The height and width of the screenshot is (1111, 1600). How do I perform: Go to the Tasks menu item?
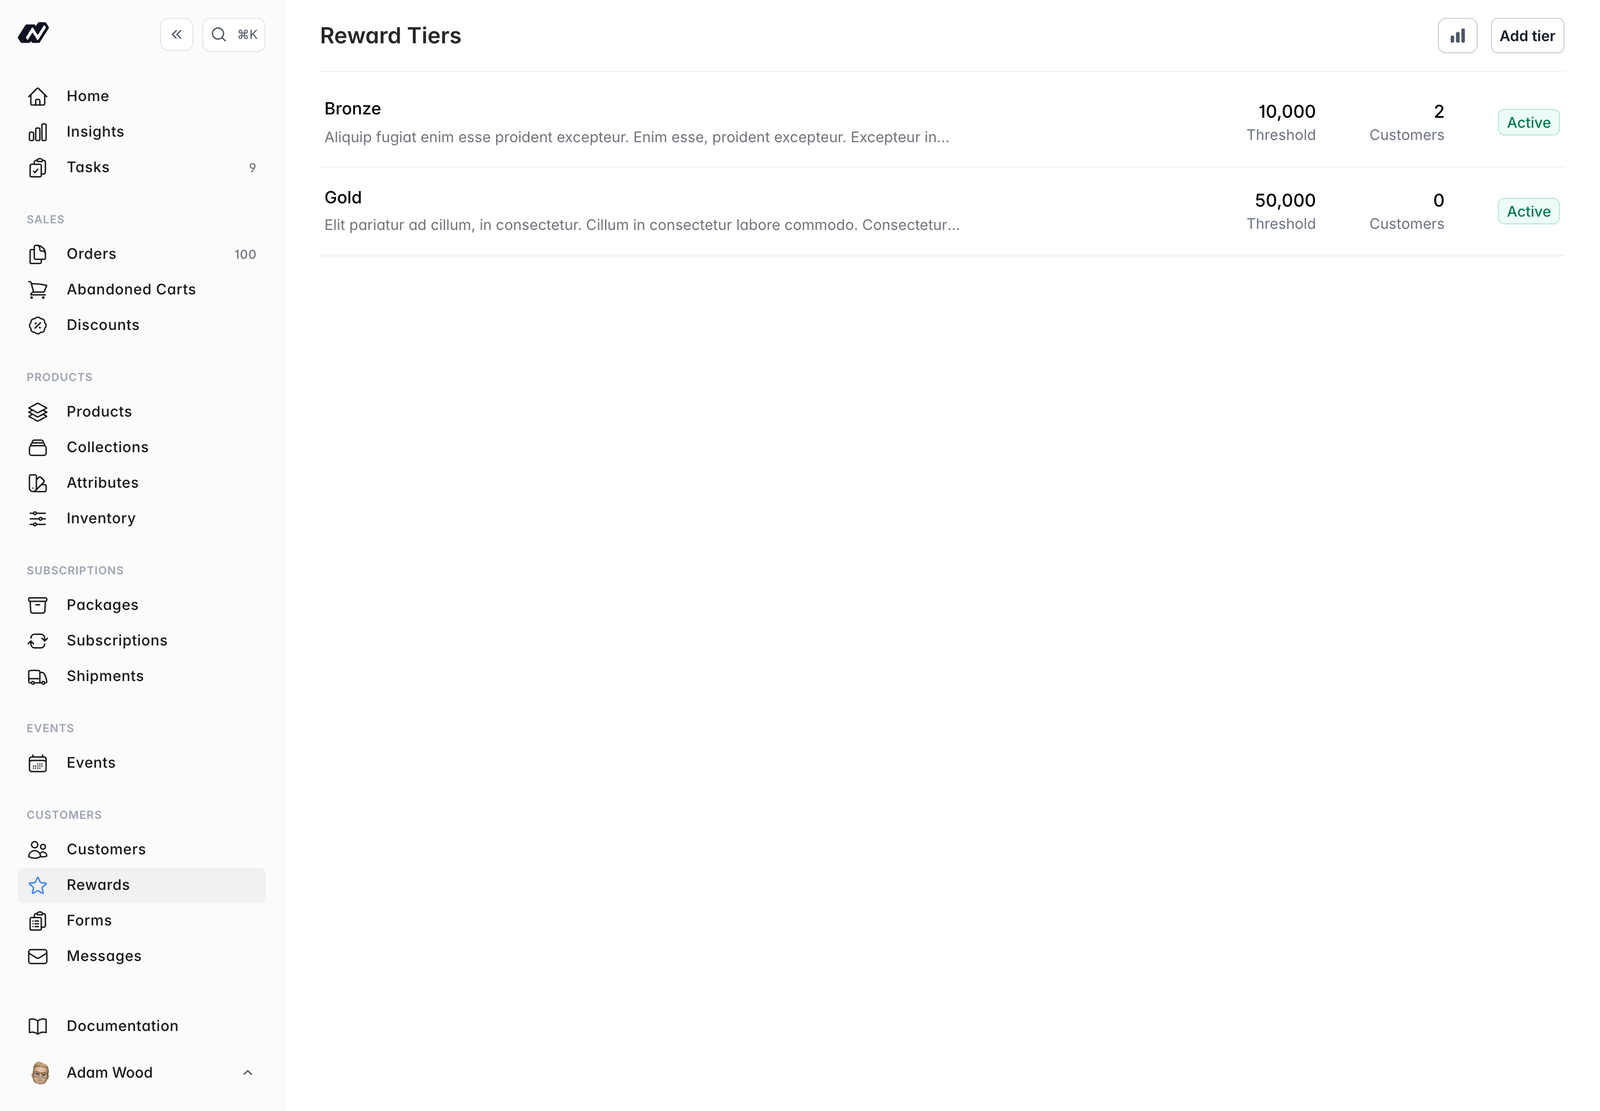pyautogui.click(x=141, y=168)
